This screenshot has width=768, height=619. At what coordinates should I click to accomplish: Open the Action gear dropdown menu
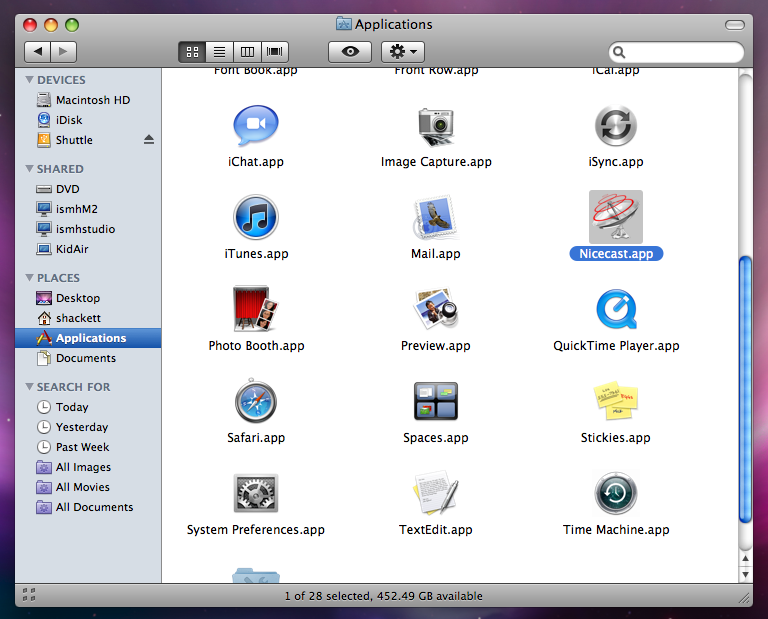click(403, 51)
